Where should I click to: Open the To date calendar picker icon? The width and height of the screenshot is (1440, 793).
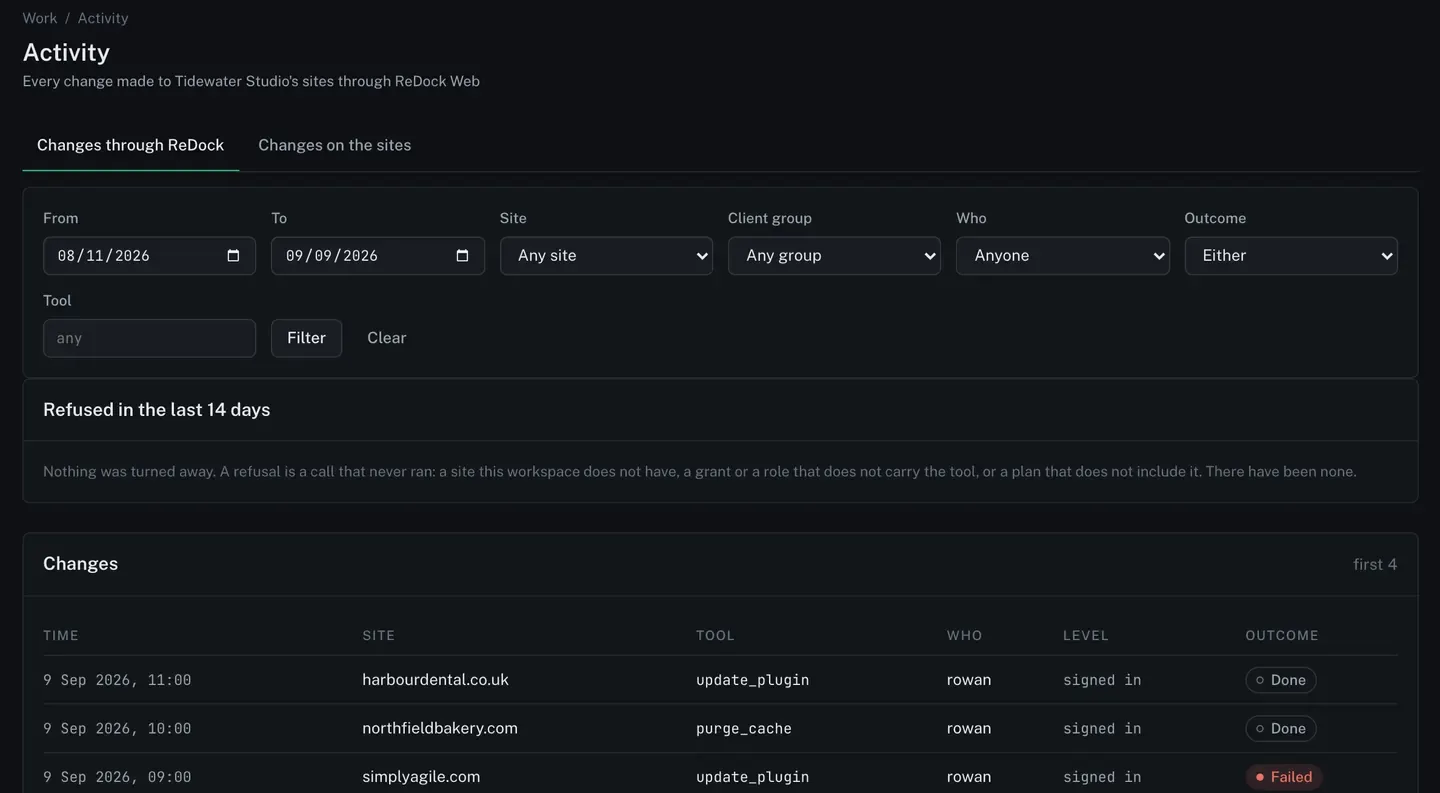click(x=462, y=256)
